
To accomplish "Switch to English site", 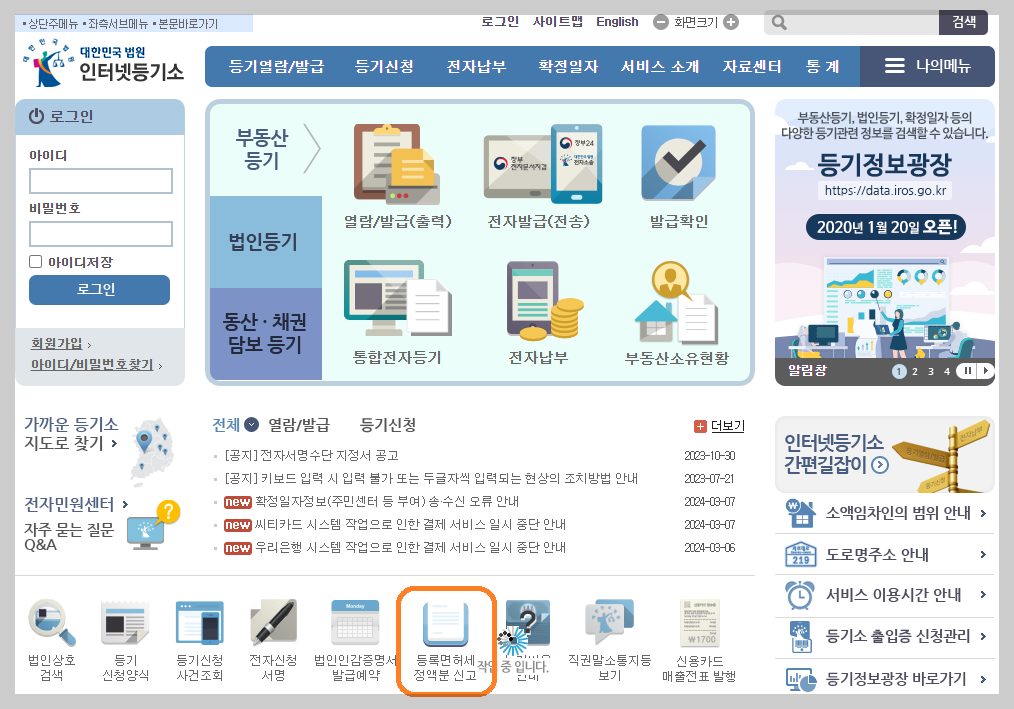I will [617, 22].
